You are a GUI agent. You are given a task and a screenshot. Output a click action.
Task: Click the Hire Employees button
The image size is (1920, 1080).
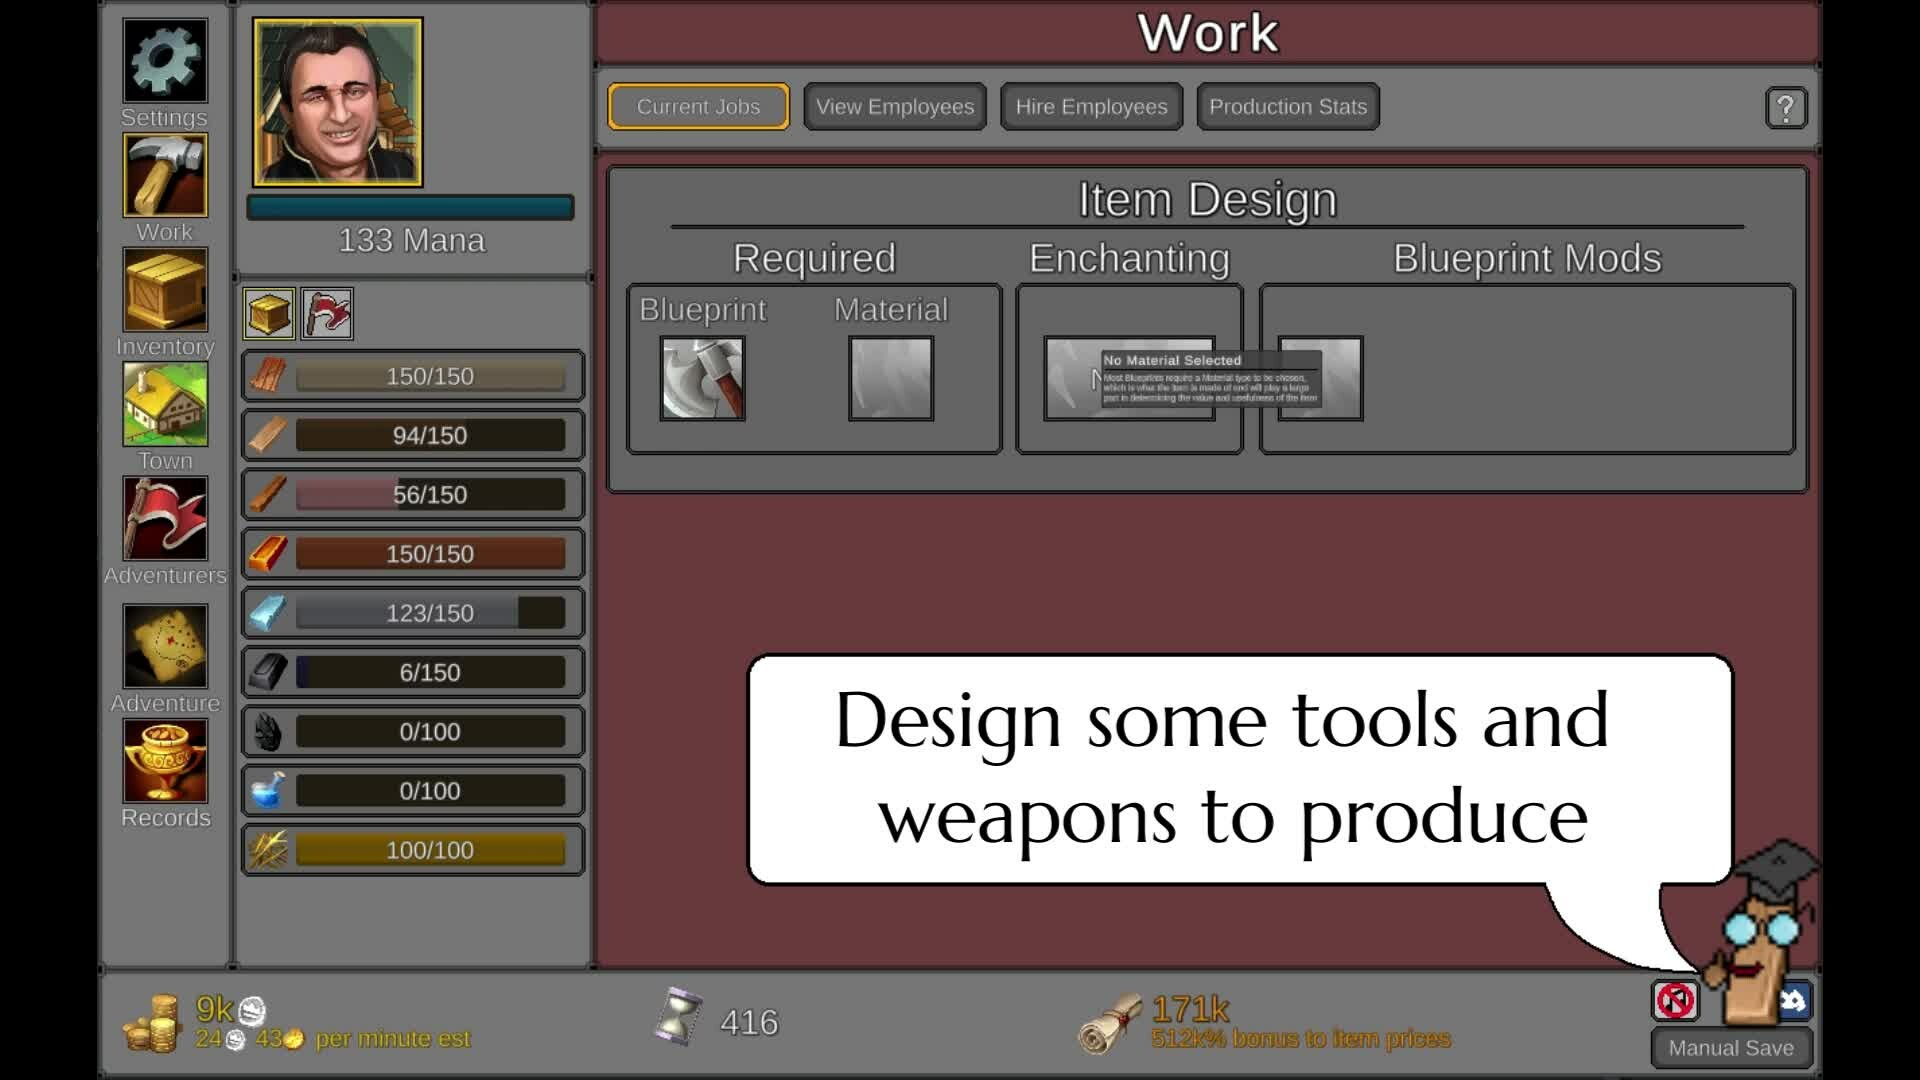(1091, 107)
